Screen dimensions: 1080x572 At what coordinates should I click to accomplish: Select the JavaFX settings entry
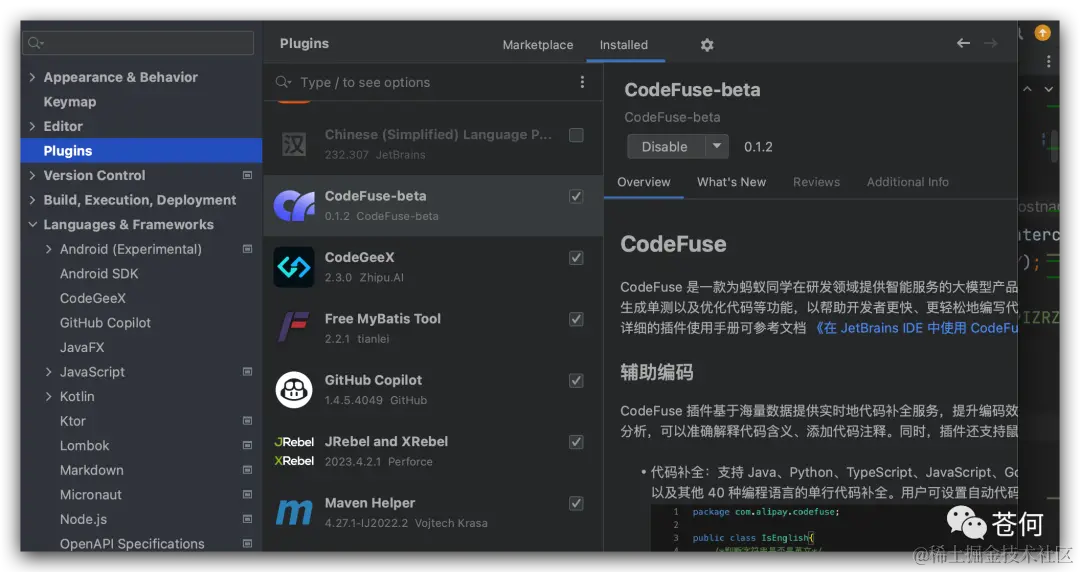82,347
